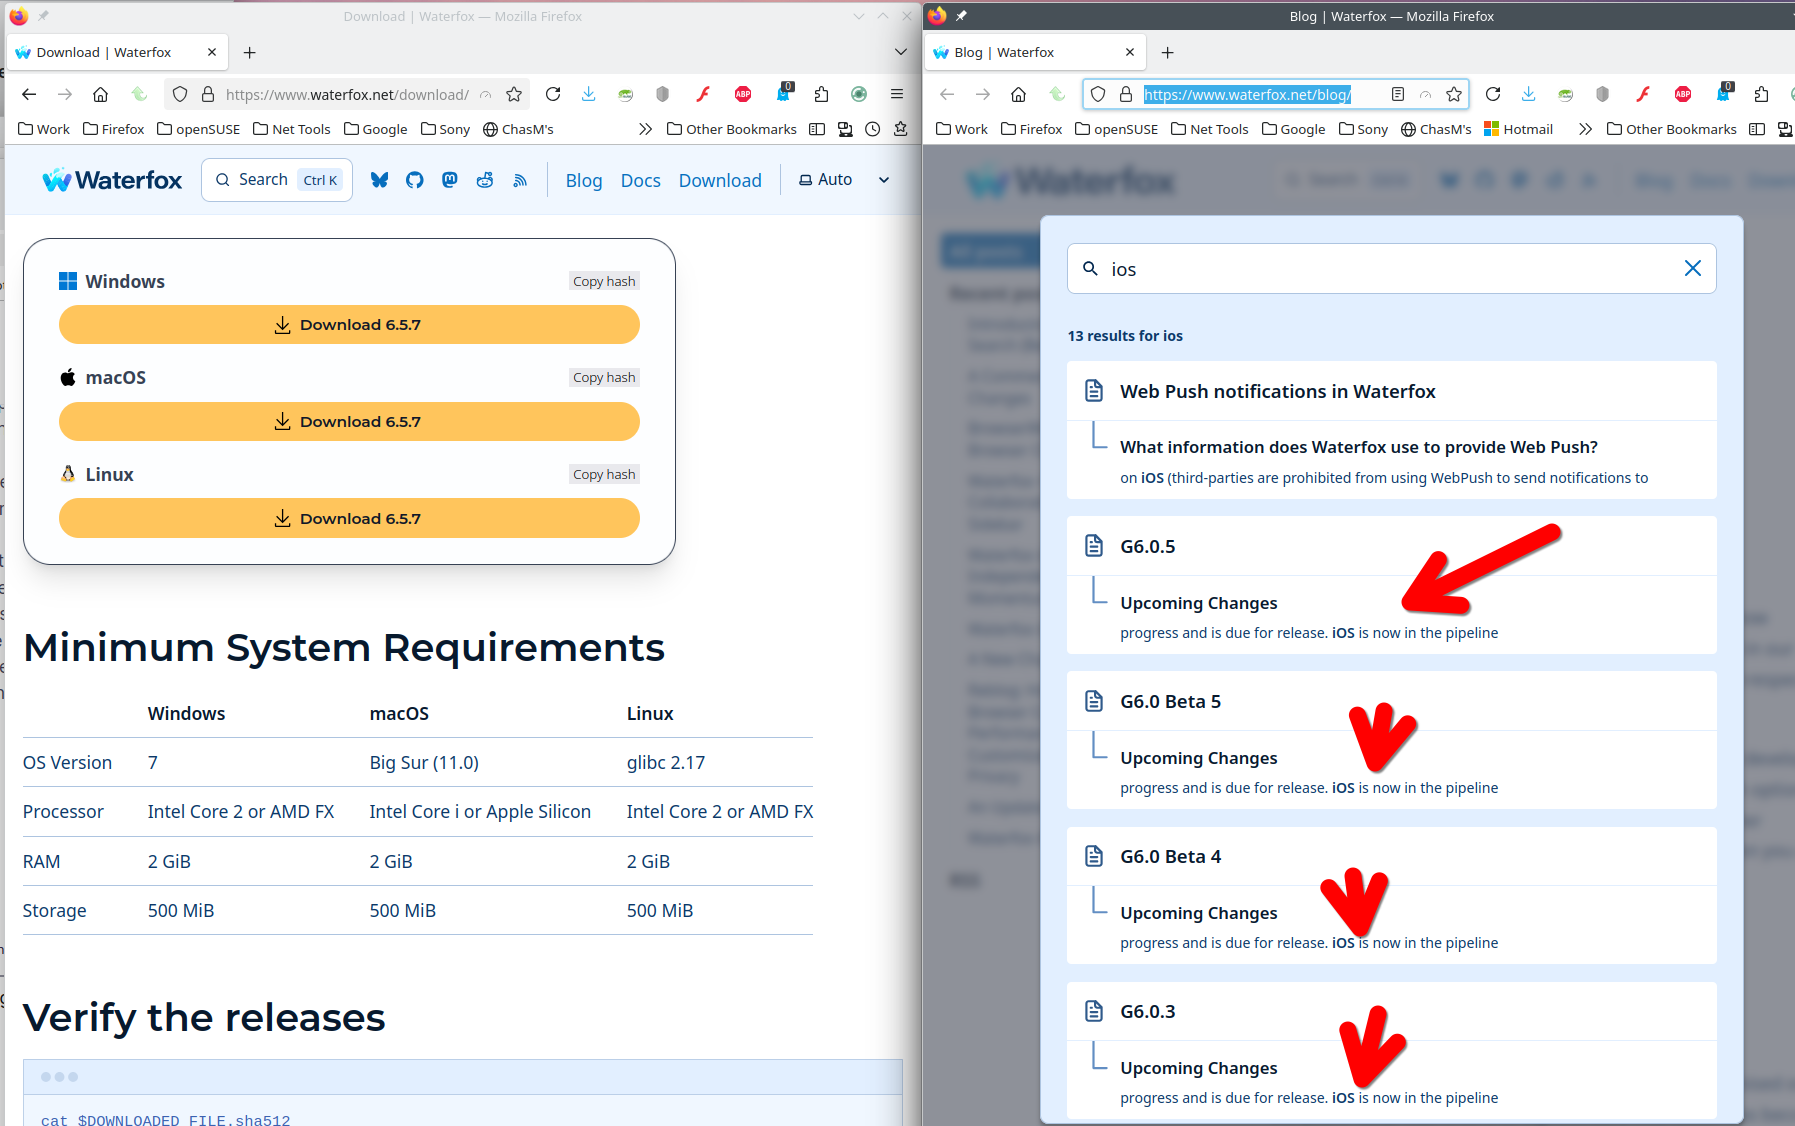1795x1126 pixels.
Task: Open Blog in Waterfox navigation
Action: tap(584, 180)
